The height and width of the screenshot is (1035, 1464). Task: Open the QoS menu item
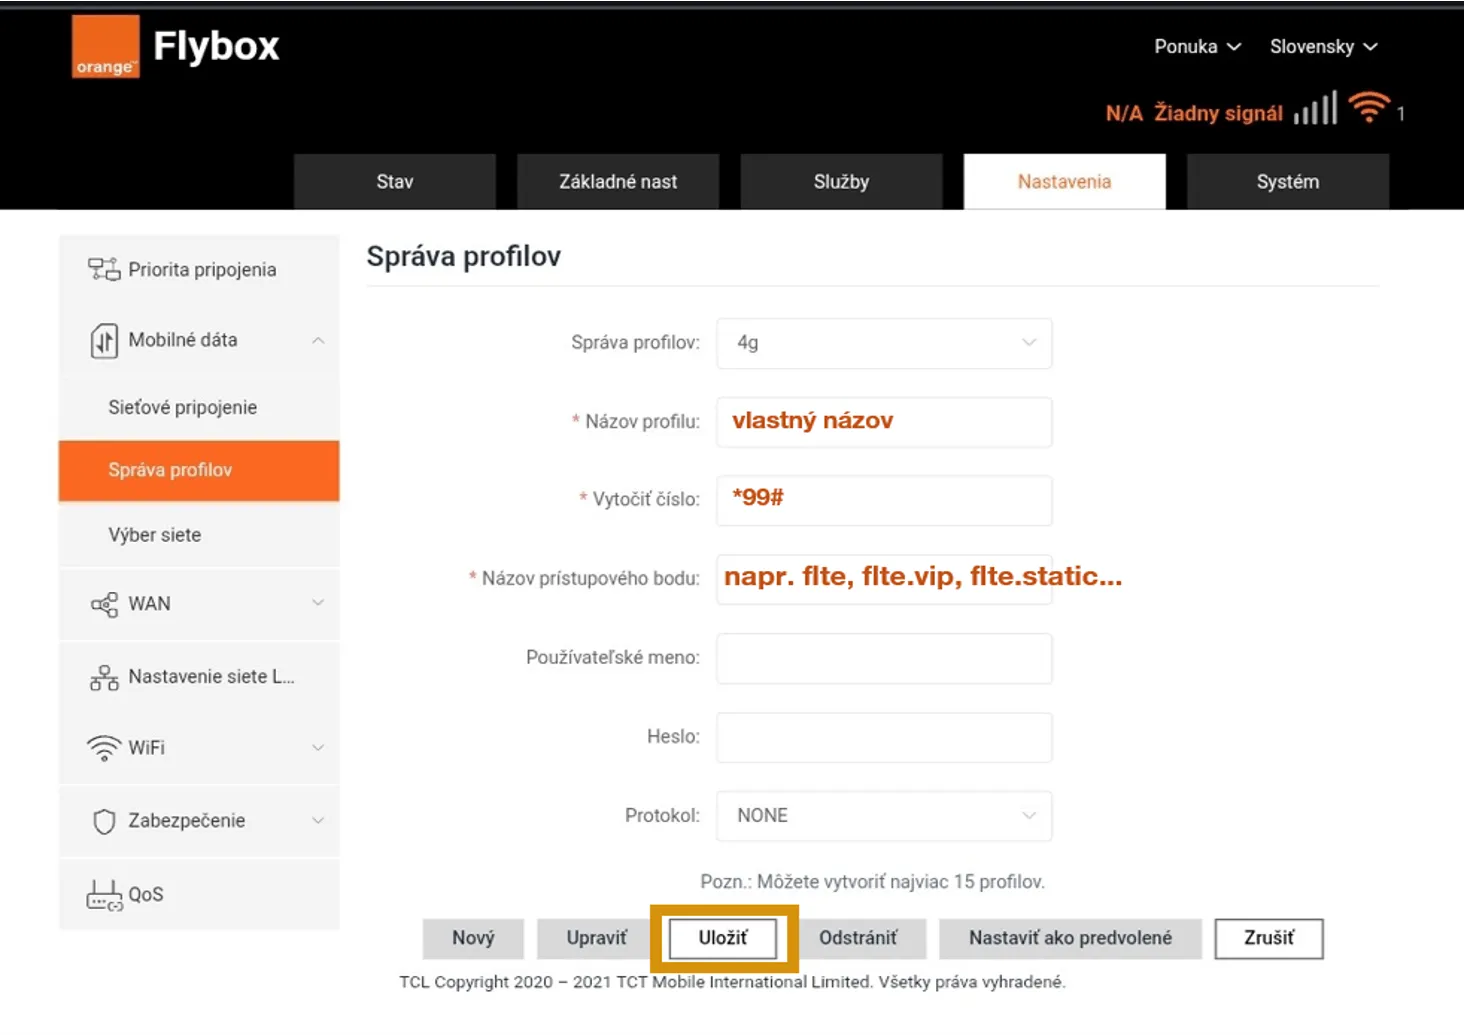click(199, 894)
